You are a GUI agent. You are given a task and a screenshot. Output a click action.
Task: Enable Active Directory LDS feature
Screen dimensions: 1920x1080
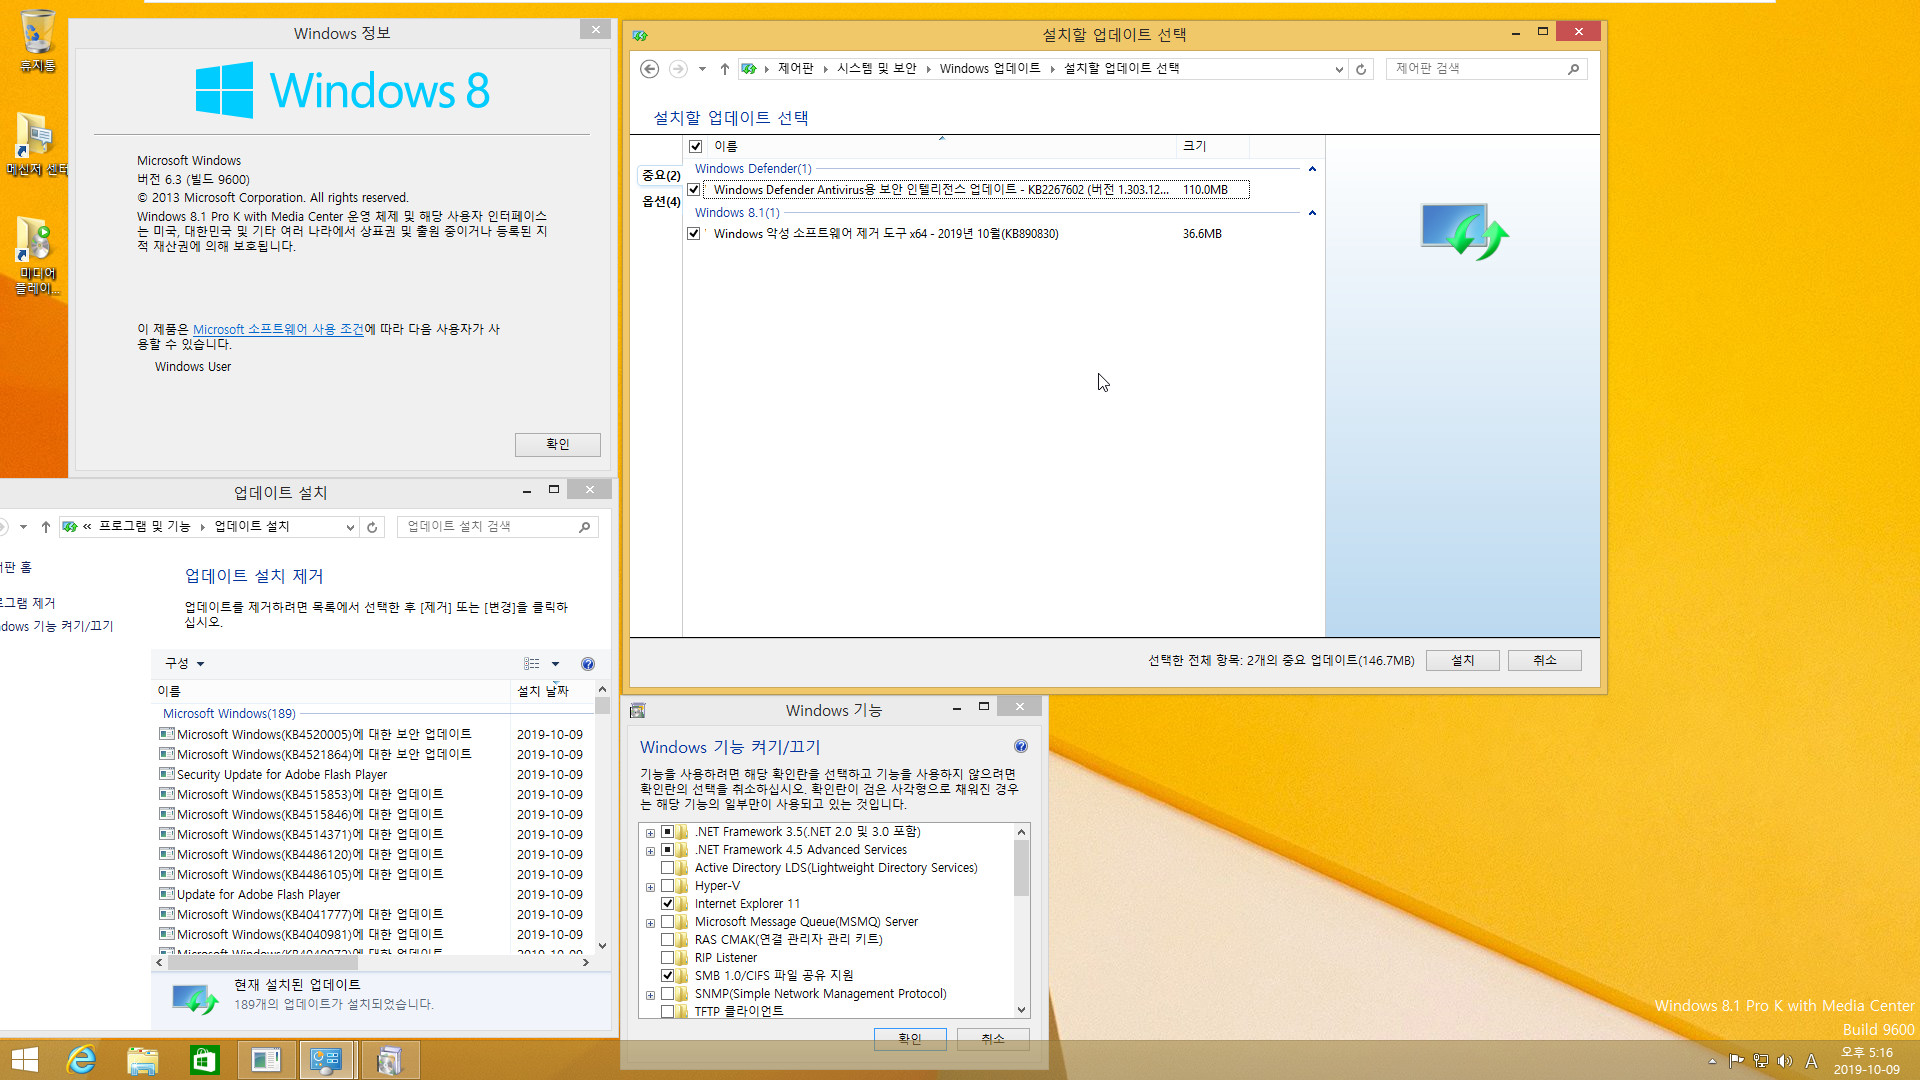[x=667, y=867]
